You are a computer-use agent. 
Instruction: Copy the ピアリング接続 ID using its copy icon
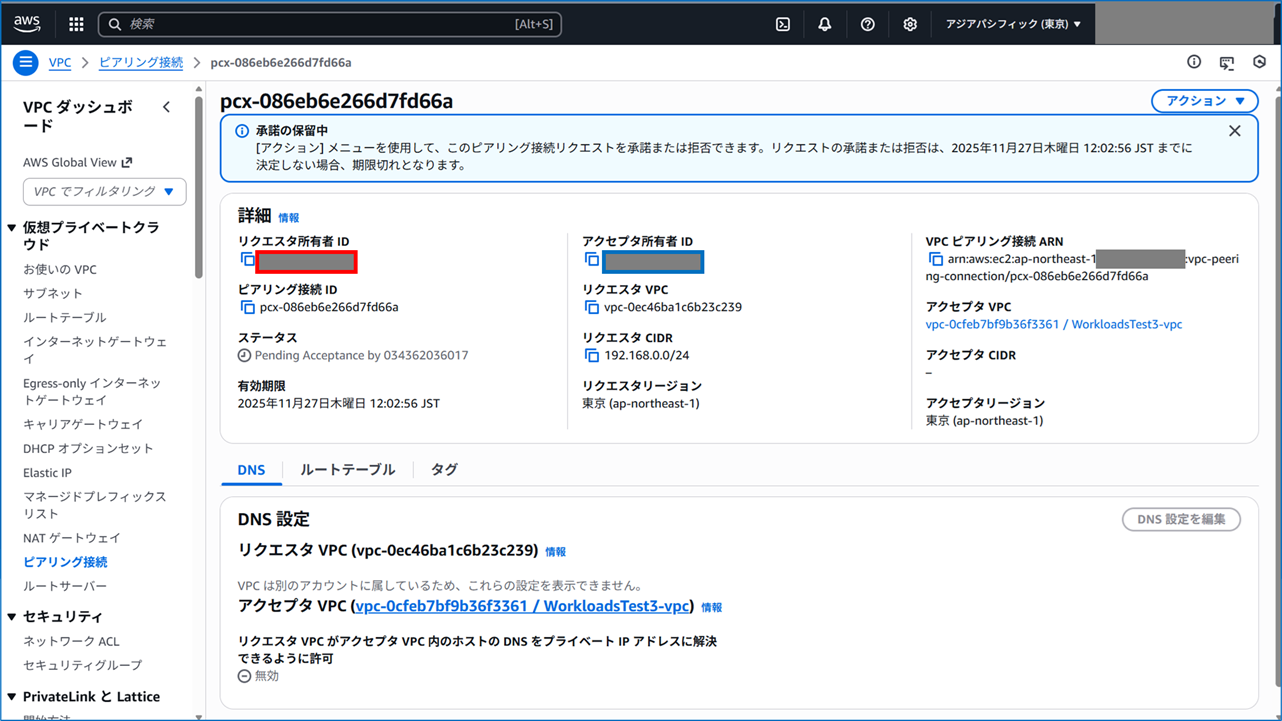[246, 308]
